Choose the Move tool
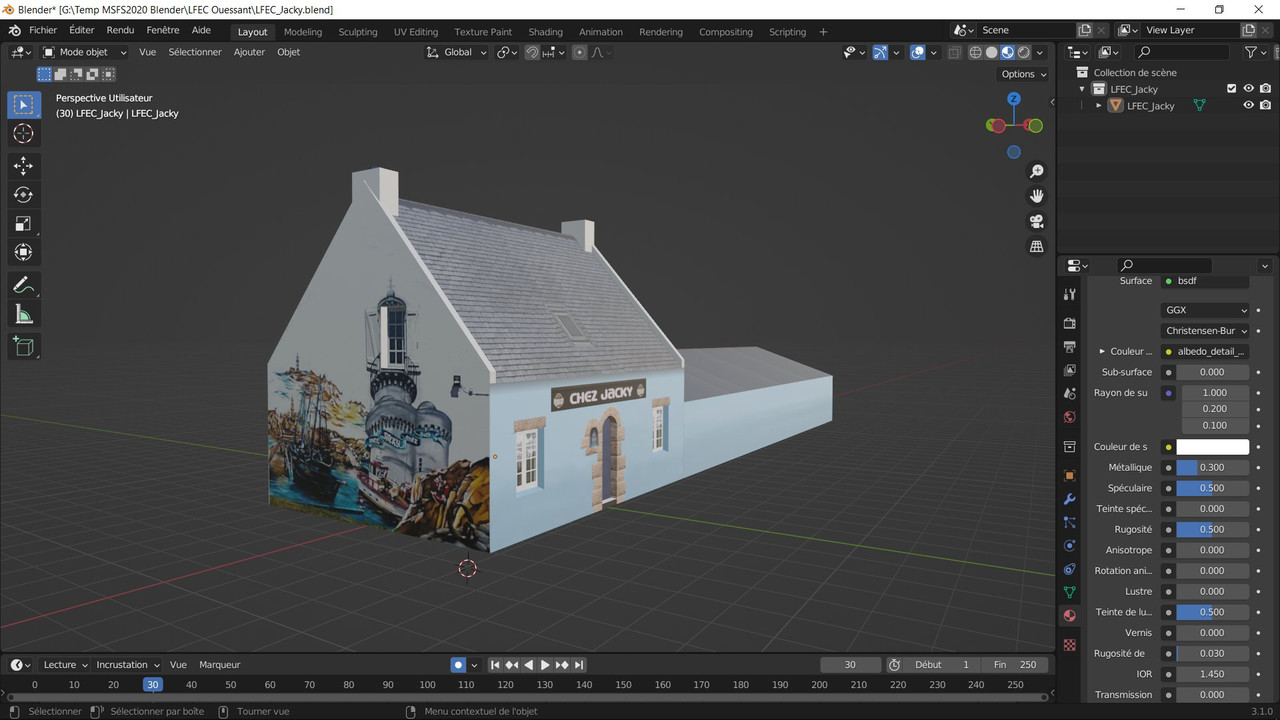 [24, 166]
